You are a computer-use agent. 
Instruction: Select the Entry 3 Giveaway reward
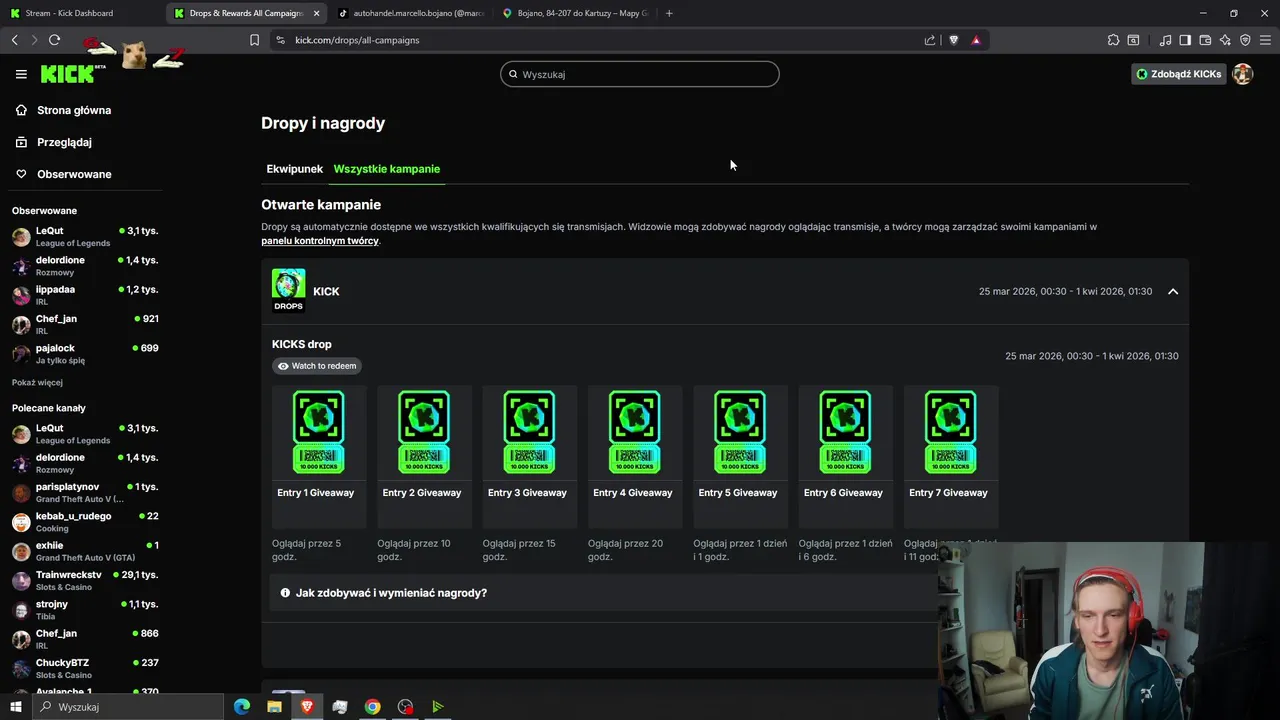[530, 457]
